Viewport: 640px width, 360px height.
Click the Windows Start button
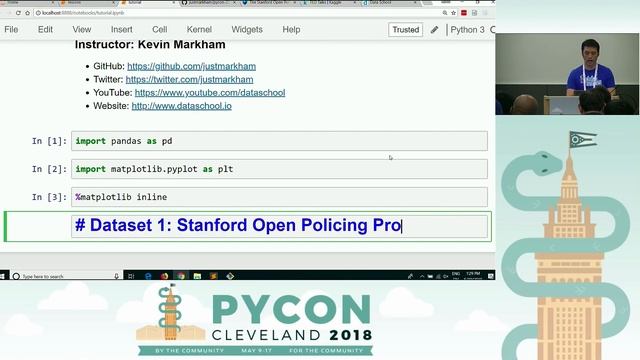click(x=2, y=276)
